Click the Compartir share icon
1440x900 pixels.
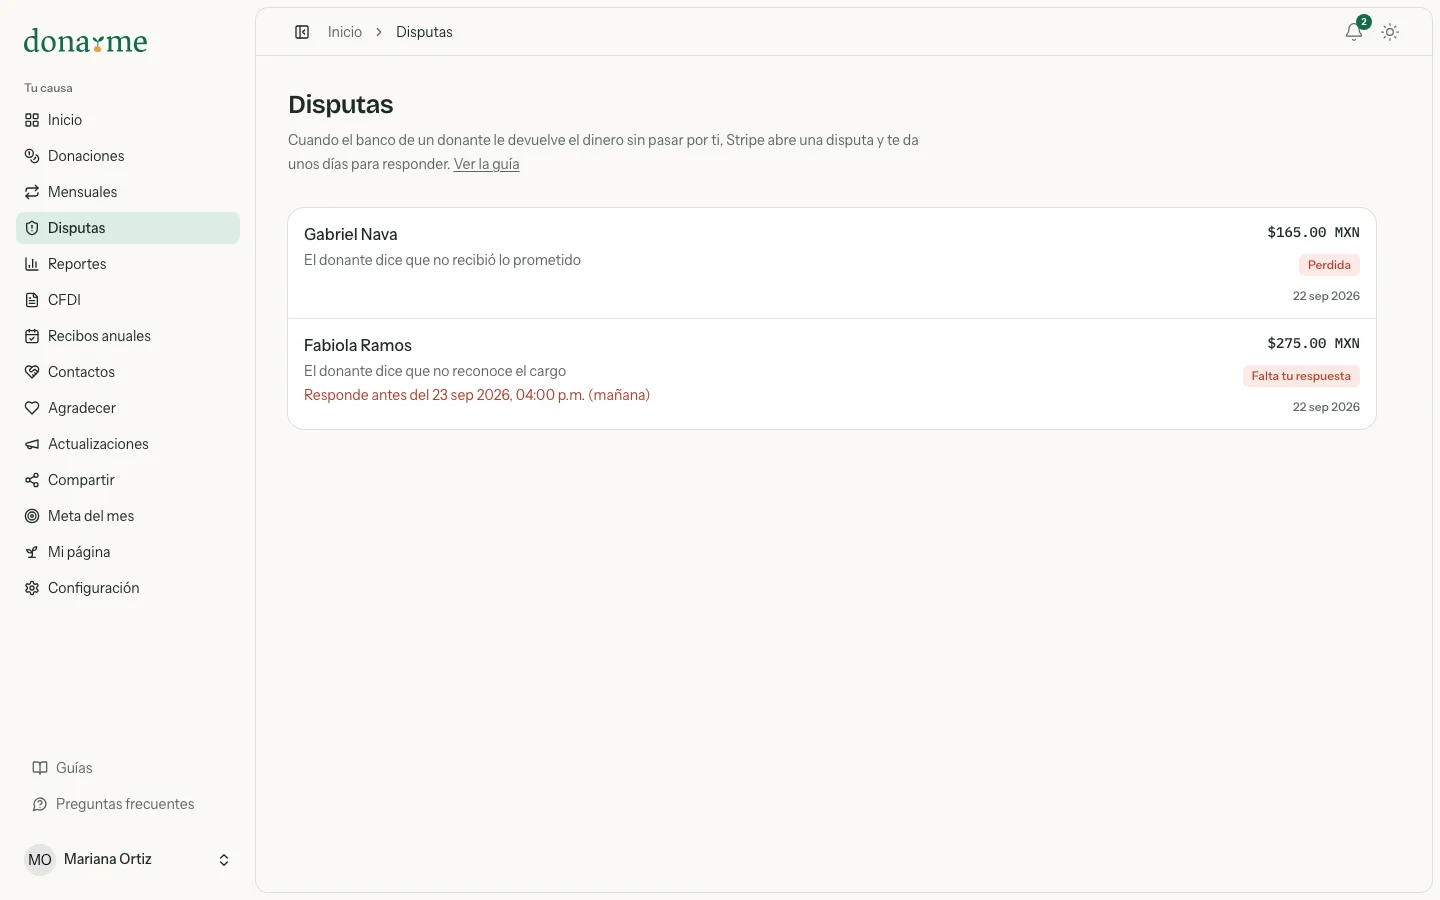[32, 480]
